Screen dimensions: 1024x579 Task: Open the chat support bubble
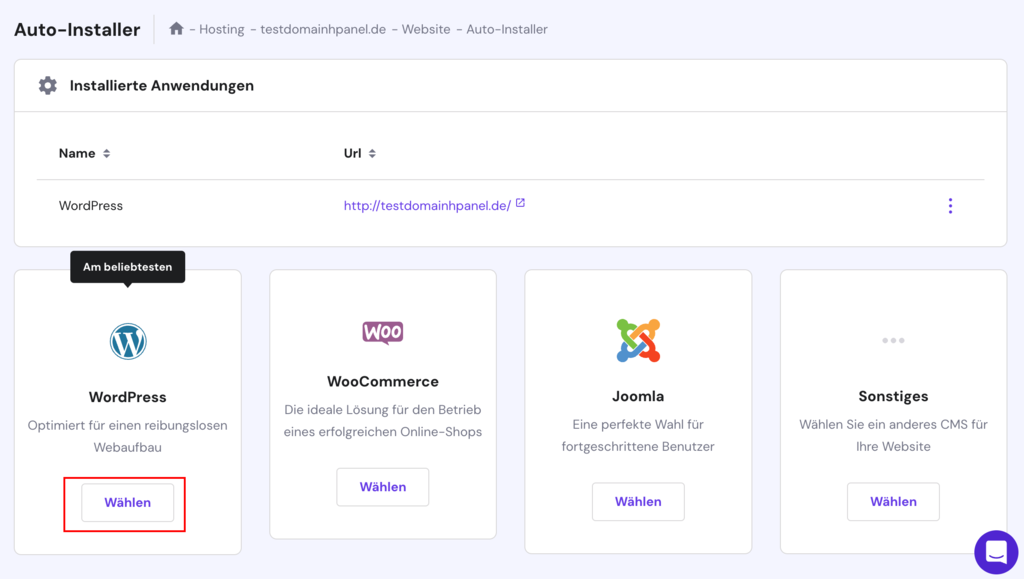(x=995, y=552)
